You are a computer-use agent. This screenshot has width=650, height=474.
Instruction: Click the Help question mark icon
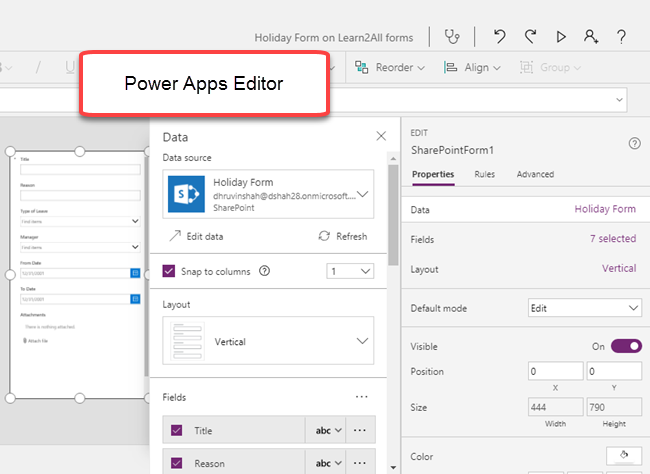coord(621,37)
